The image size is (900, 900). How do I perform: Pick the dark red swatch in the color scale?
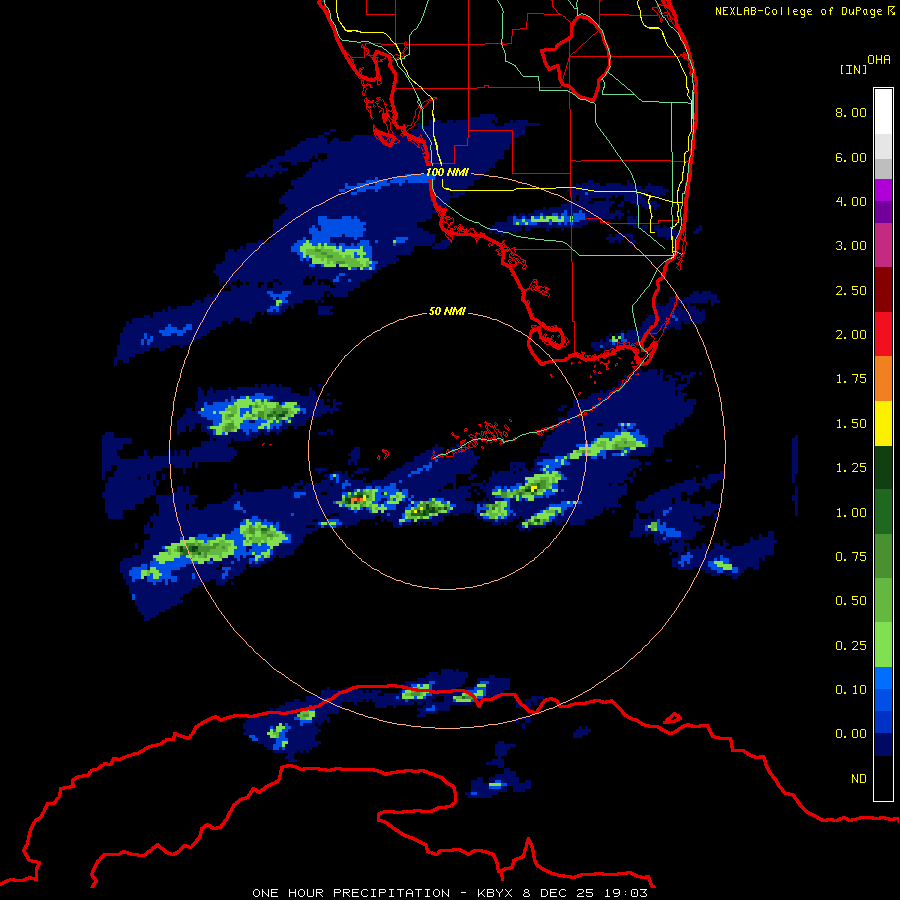pos(883,290)
